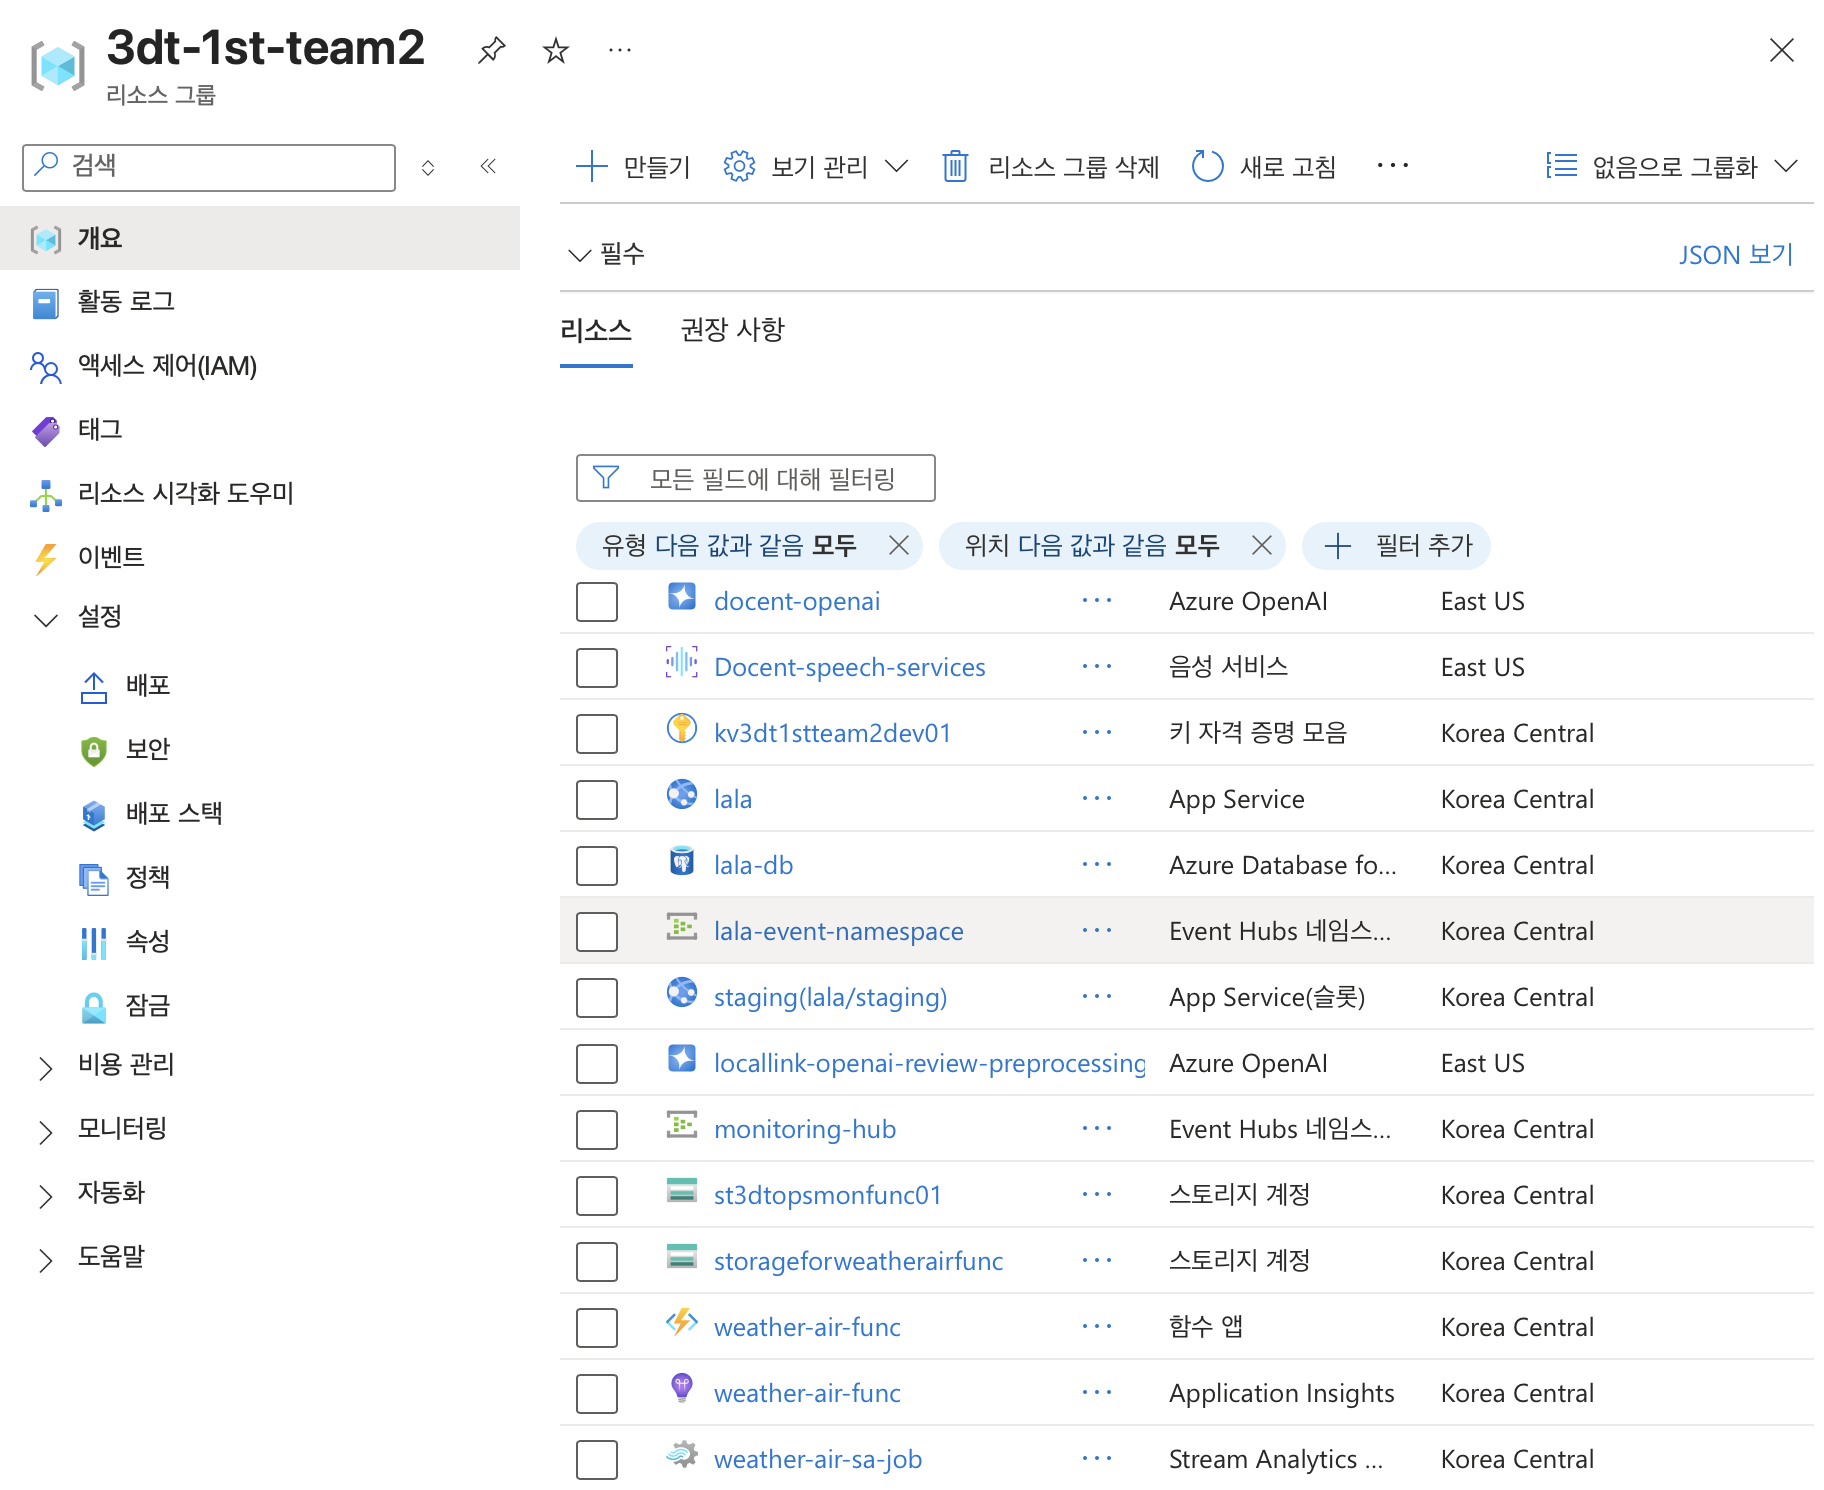Tick the lala-event-namespace checkbox

[x=597, y=932]
